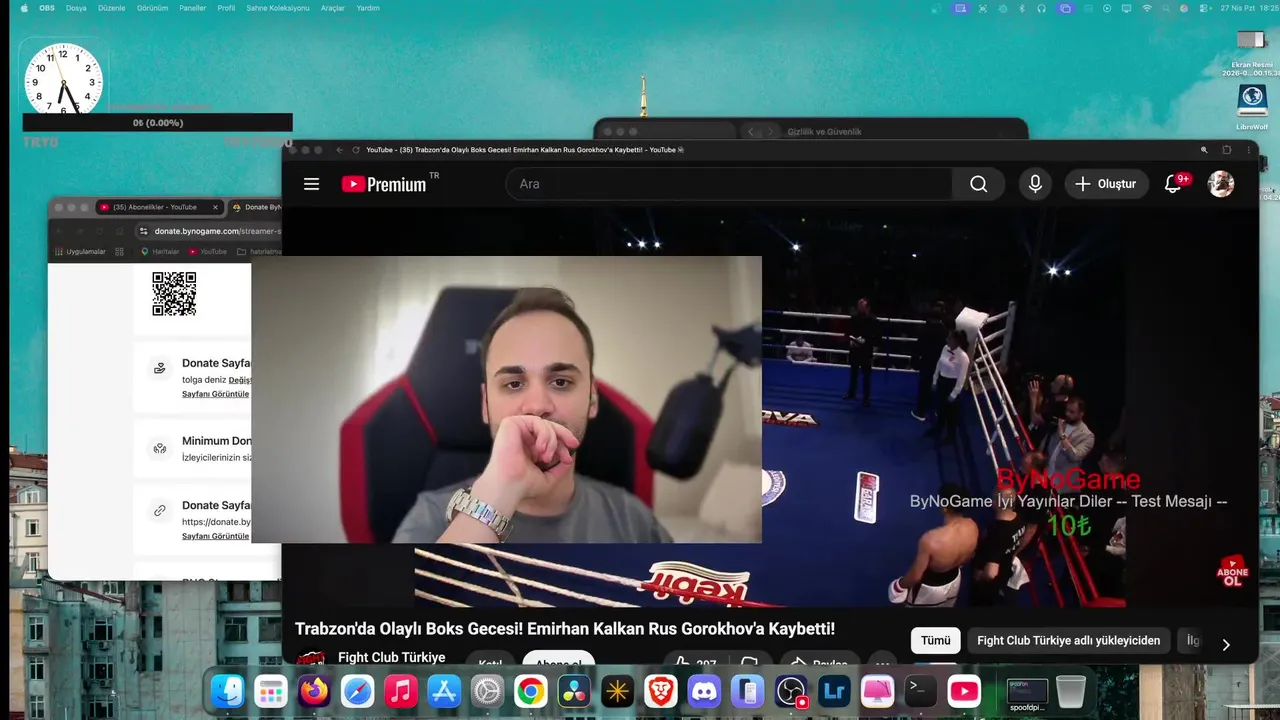Image resolution: width=1280 pixels, height=720 pixels.
Task: Open Music app from the Dock
Action: pos(401,691)
